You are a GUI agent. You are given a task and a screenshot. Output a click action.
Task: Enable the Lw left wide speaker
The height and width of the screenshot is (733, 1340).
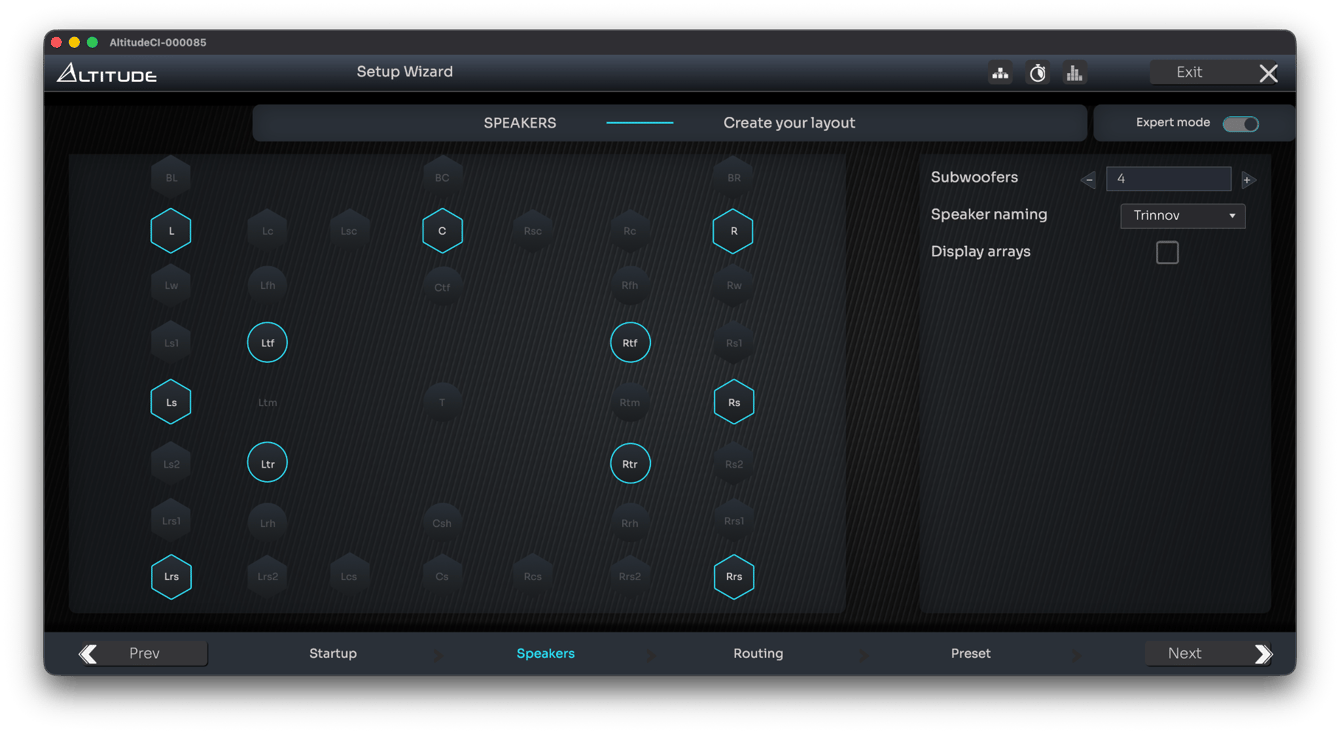[x=171, y=286]
